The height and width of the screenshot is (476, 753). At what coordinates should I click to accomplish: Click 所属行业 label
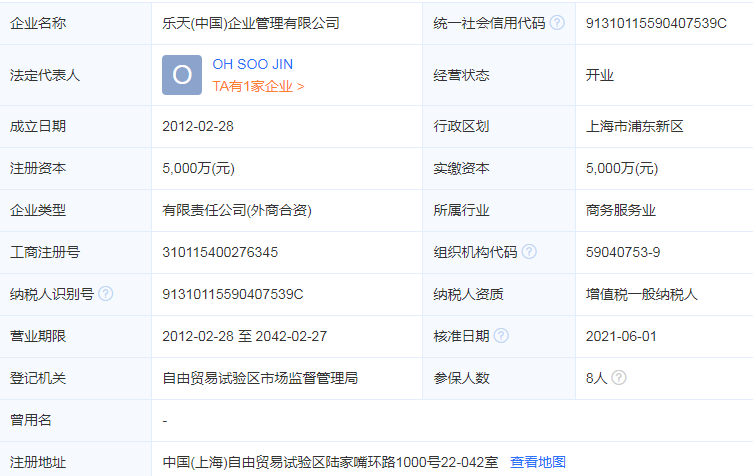[x=461, y=210]
